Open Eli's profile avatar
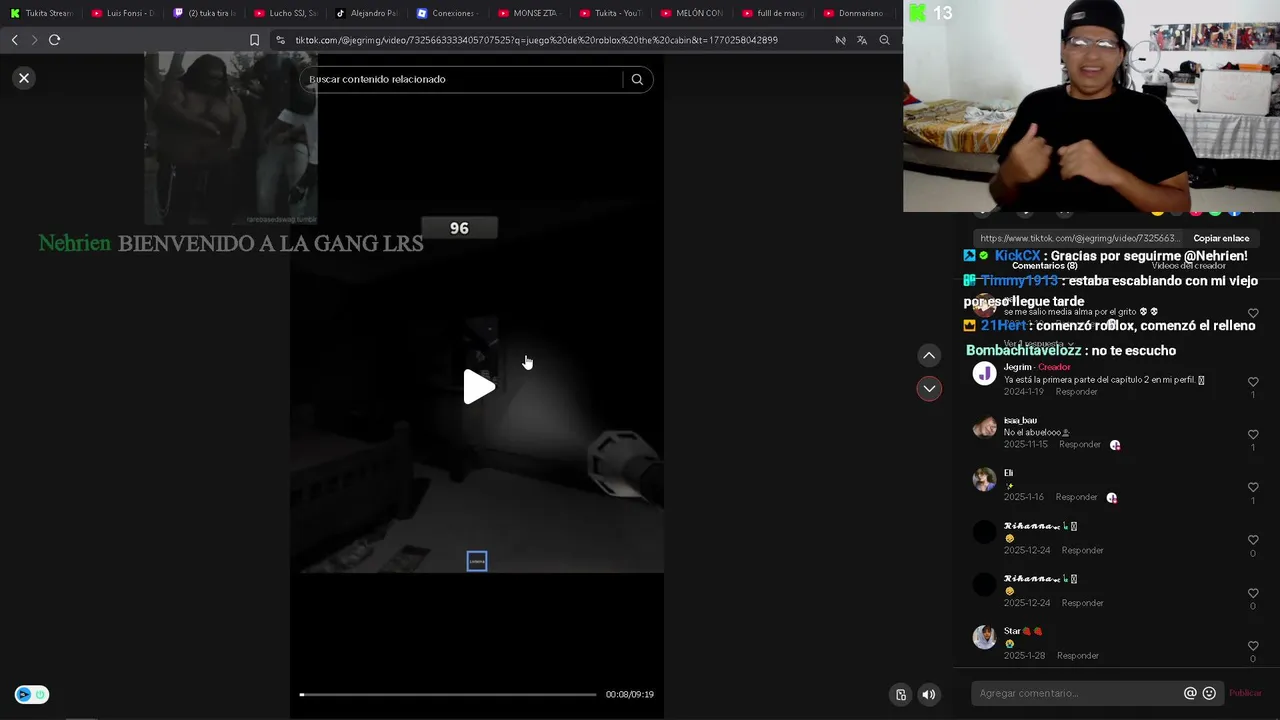 pyautogui.click(x=985, y=480)
